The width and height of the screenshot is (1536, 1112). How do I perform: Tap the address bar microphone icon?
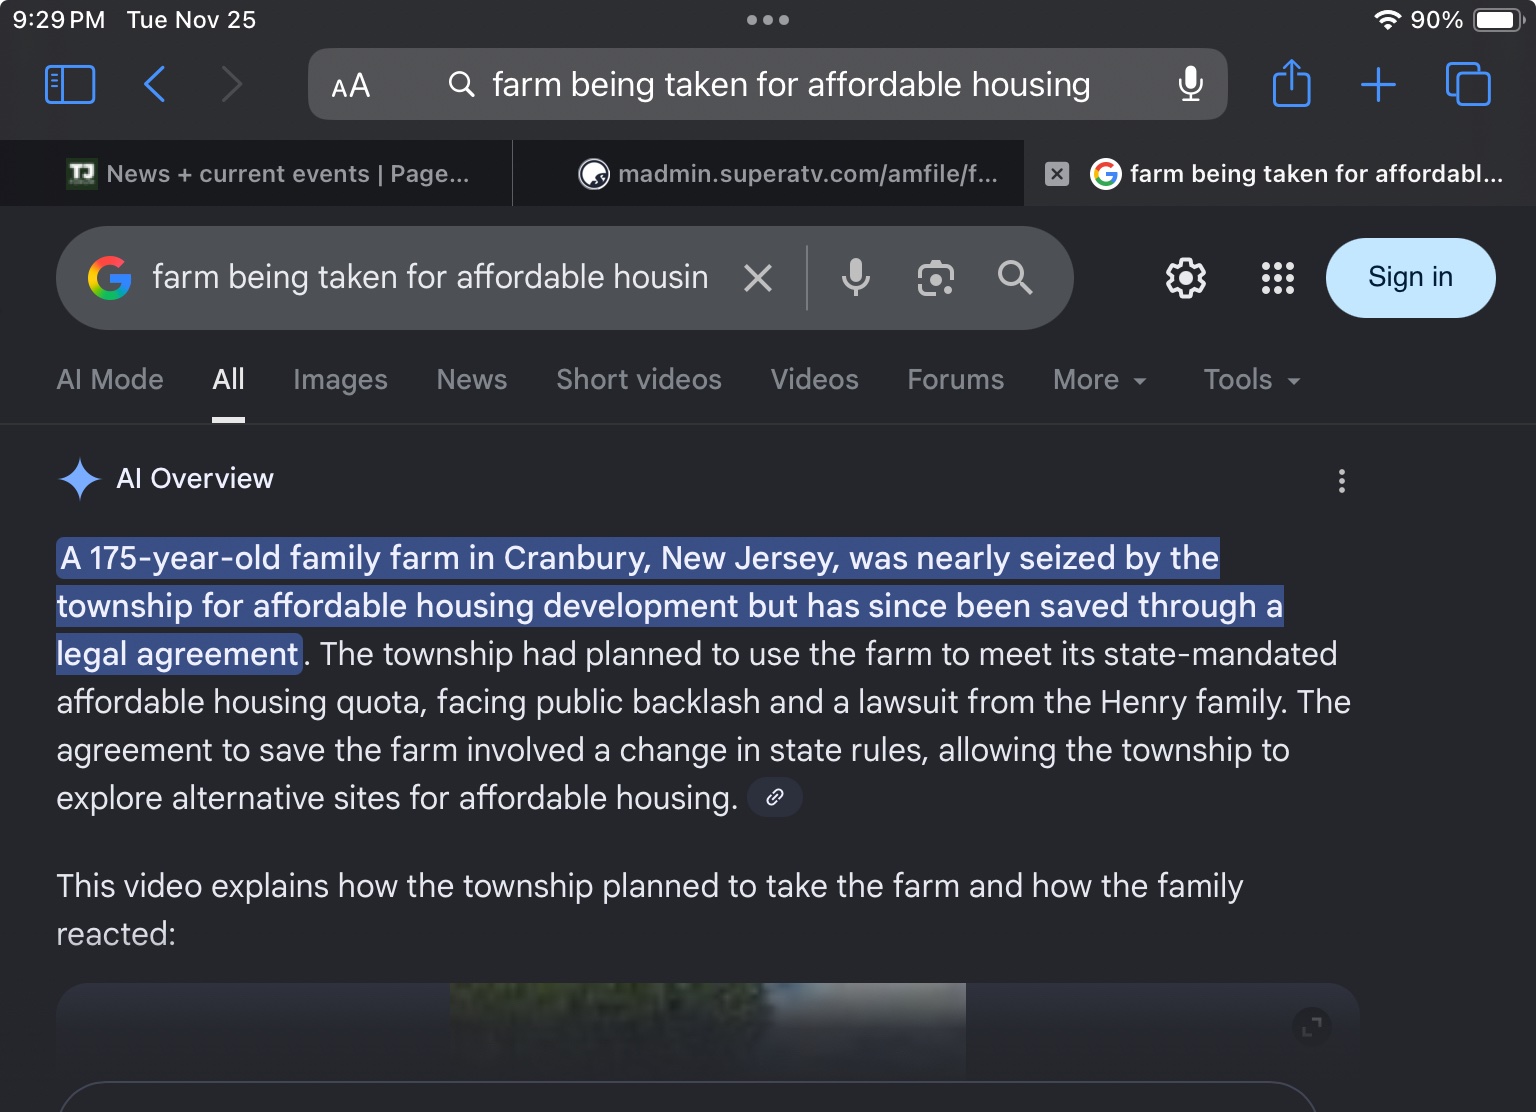pos(1190,84)
